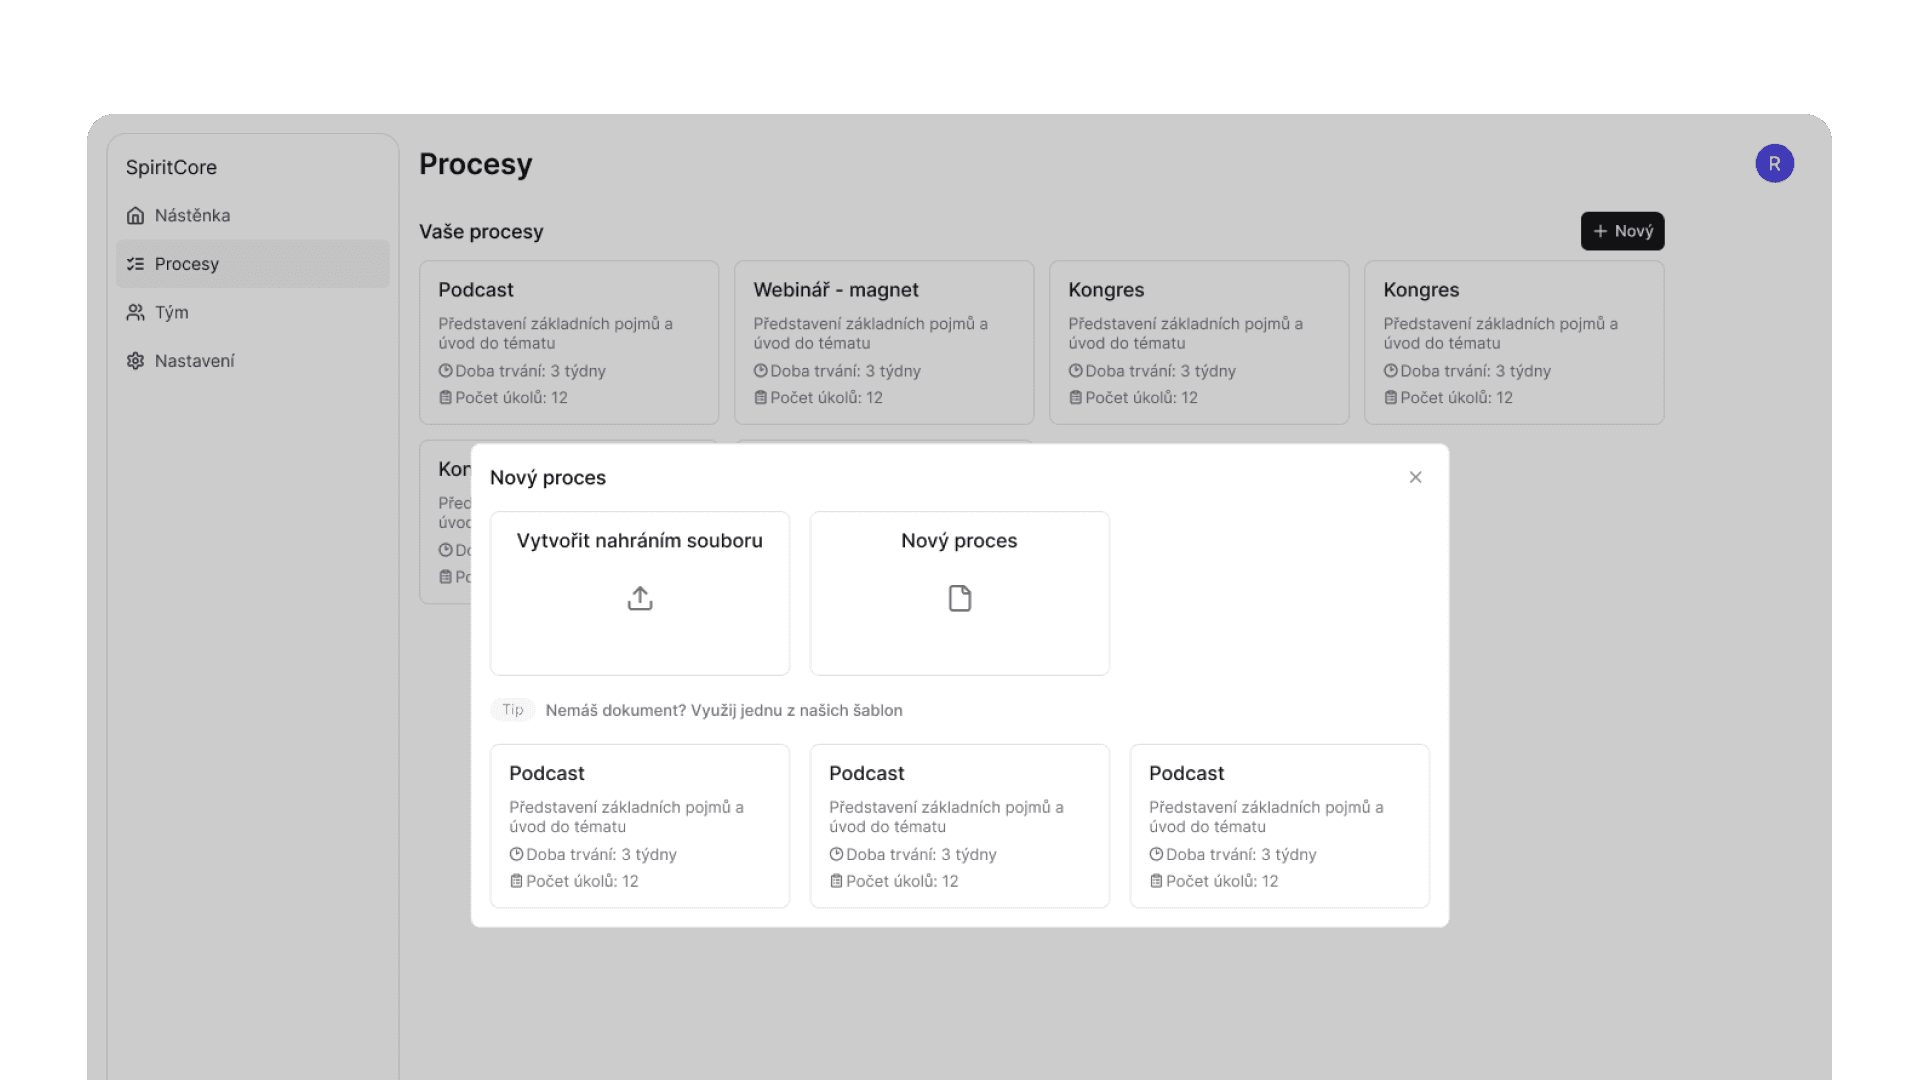Pick the last Podcast template in dialog
Image resolution: width=1920 pixels, height=1080 pixels.
[1279, 825]
